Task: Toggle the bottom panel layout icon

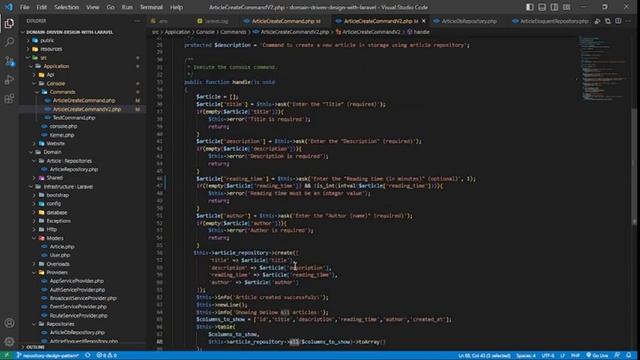Action: (x=542, y=7)
